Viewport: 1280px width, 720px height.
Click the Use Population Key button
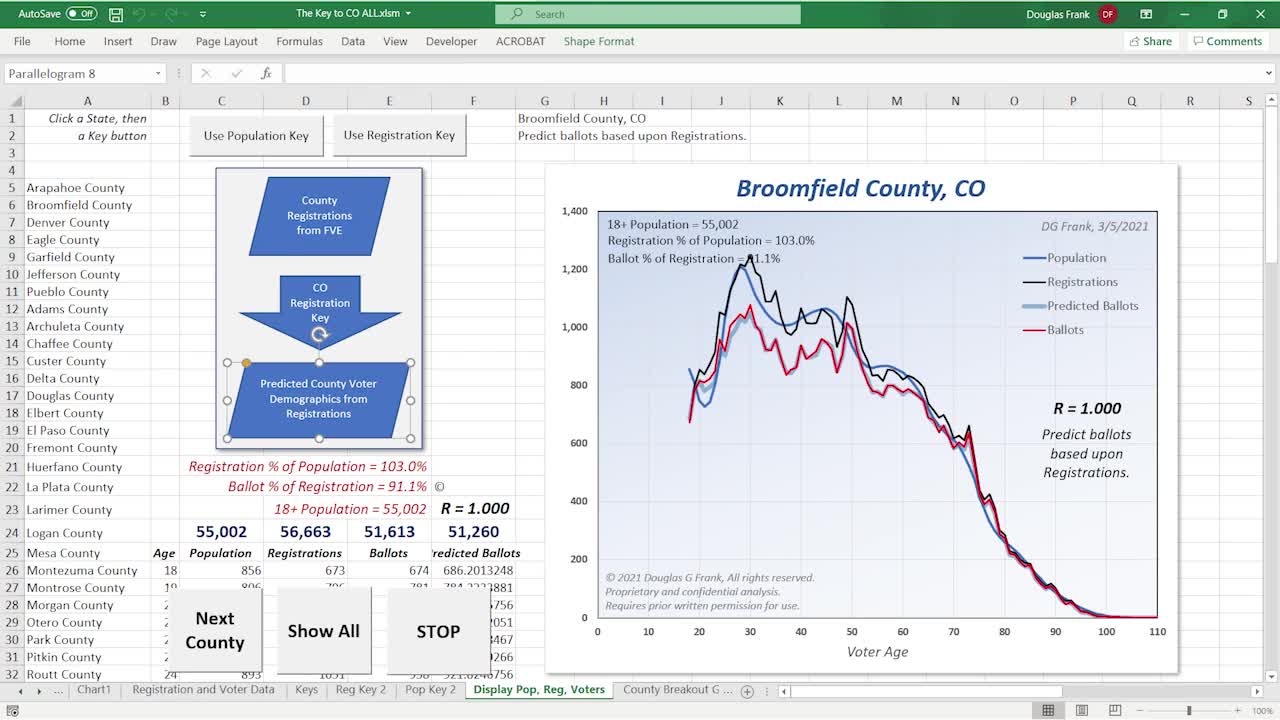pyautogui.click(x=256, y=135)
